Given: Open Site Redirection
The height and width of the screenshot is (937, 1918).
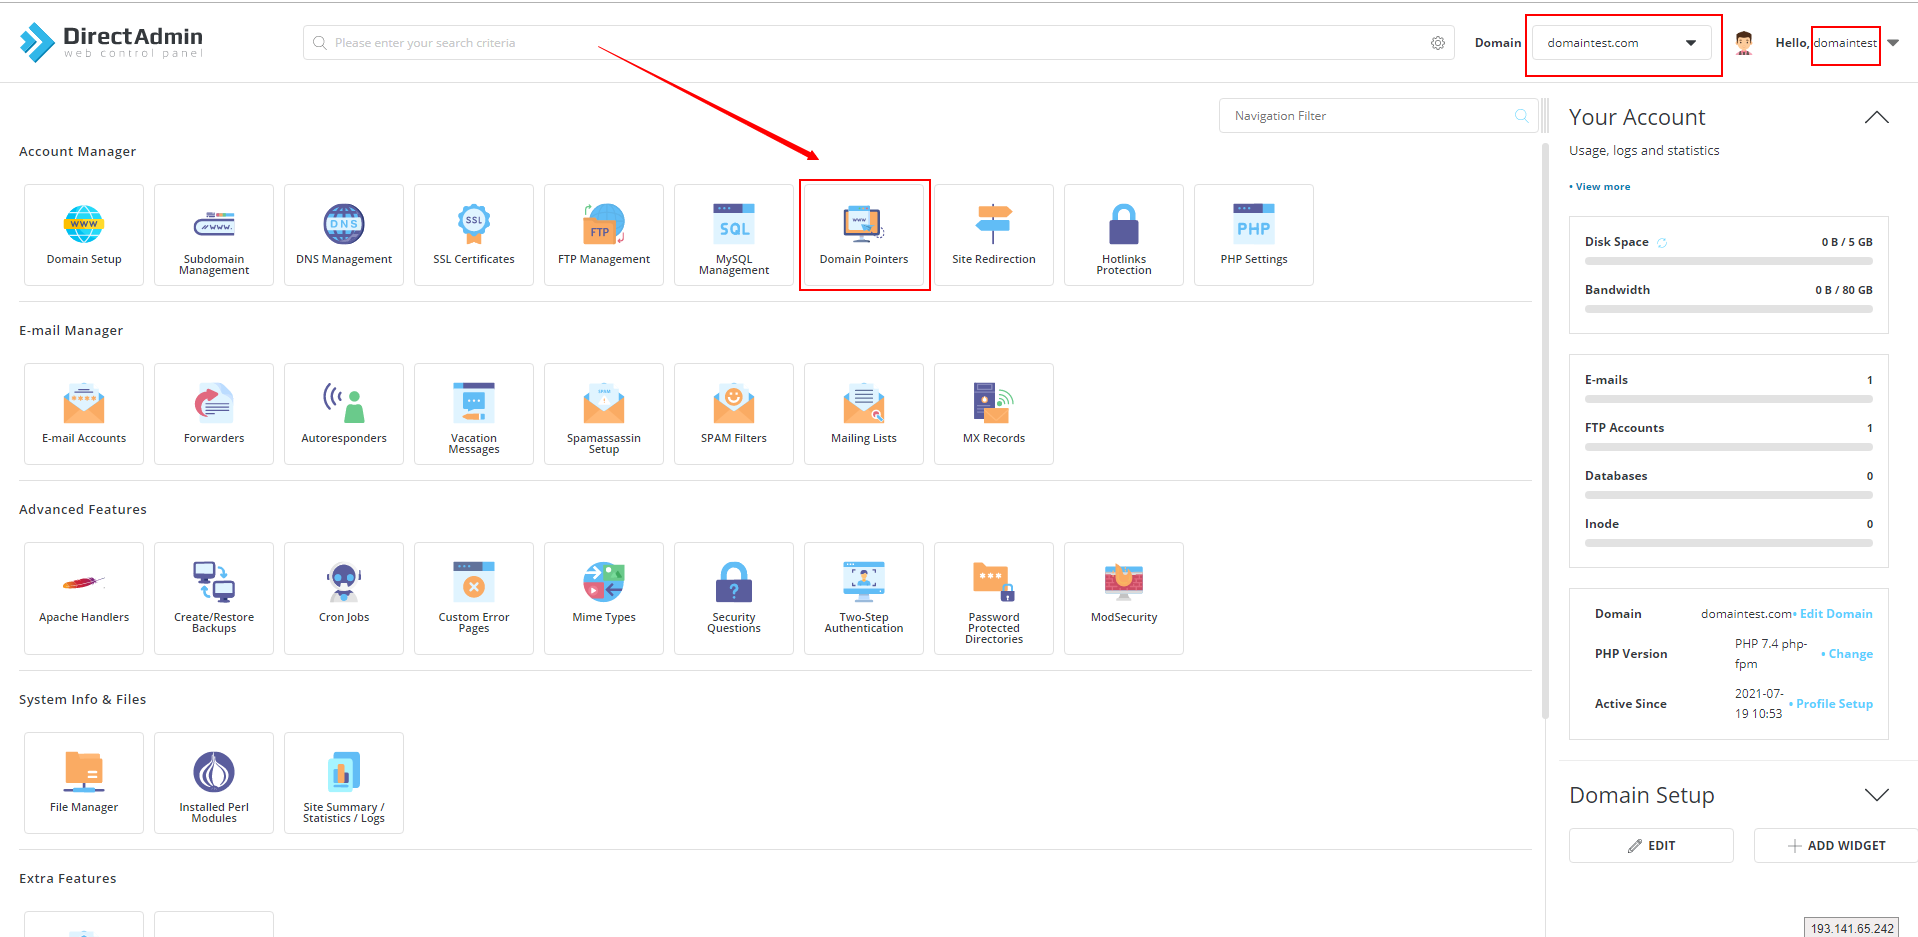Looking at the screenshot, I should click(x=994, y=235).
